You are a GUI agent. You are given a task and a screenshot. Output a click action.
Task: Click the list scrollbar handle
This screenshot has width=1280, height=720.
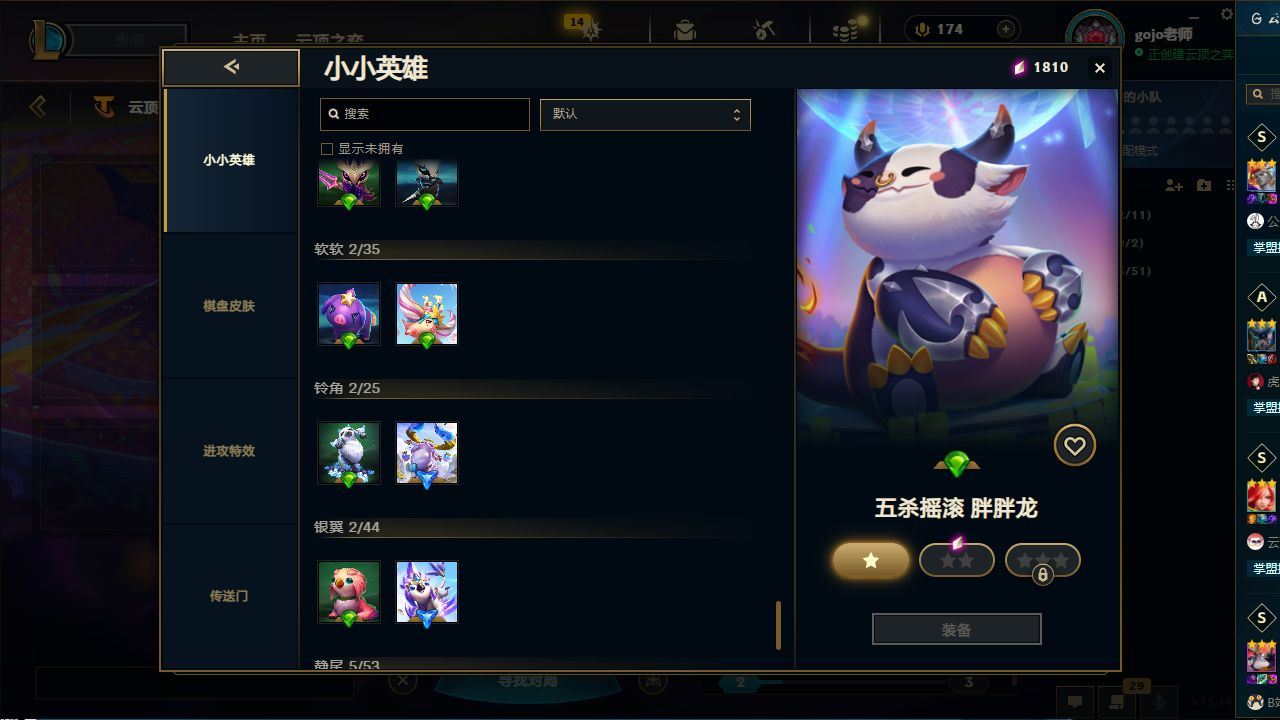(x=778, y=625)
